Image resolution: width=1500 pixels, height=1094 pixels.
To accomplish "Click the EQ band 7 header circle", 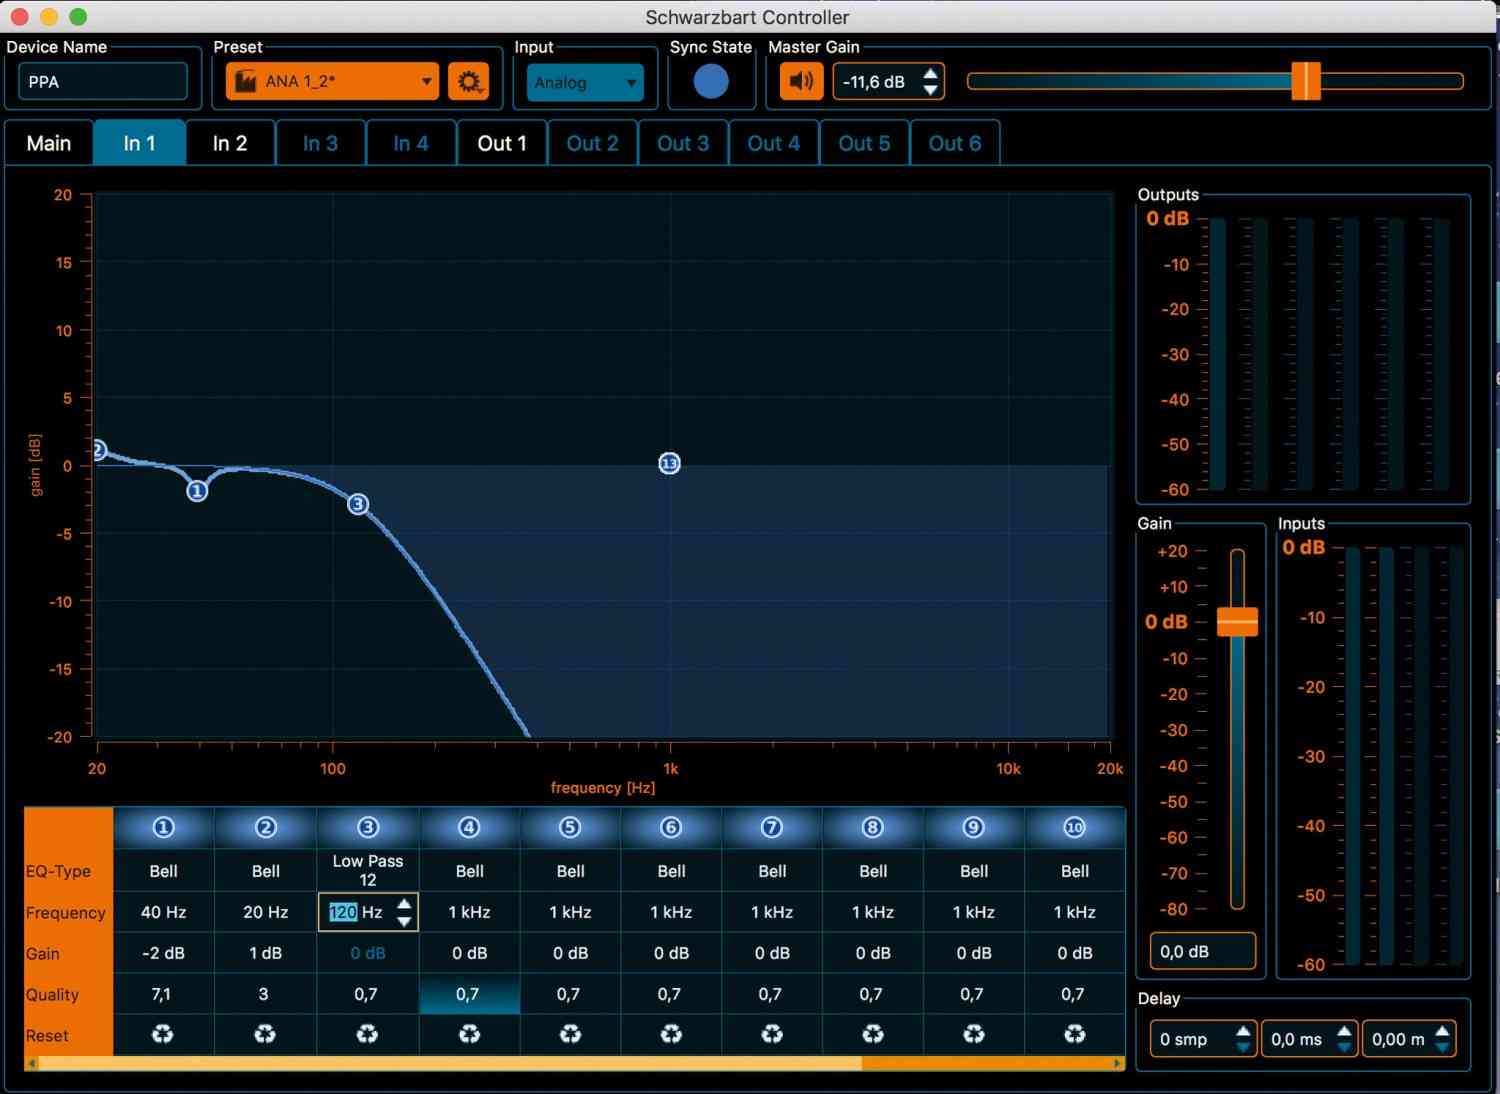I will [x=772, y=828].
